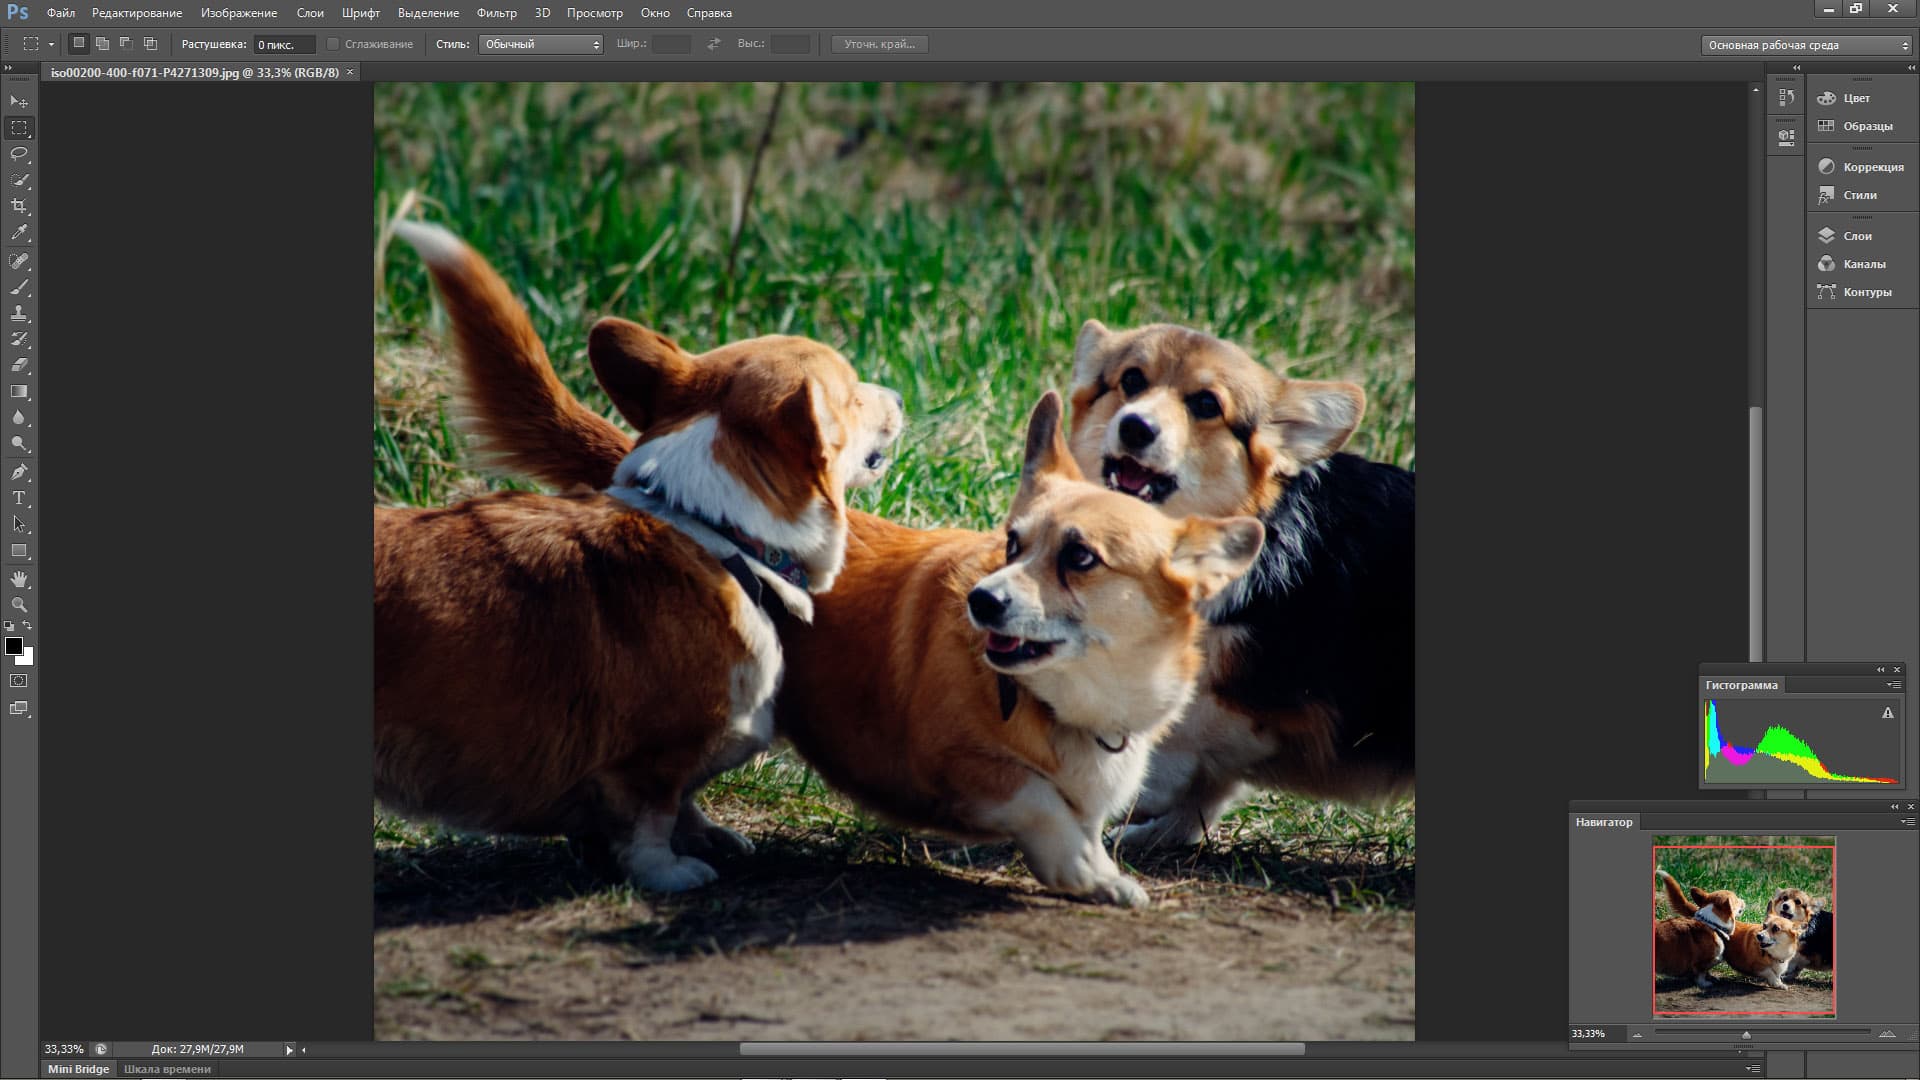Select the Pen tool
Image resolution: width=1920 pixels, height=1080 pixels.
[x=19, y=471]
